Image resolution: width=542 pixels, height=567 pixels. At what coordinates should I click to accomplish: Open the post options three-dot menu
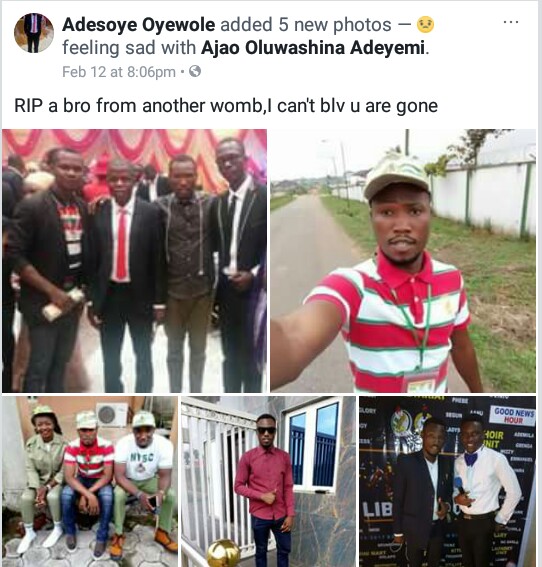[x=511, y=22]
